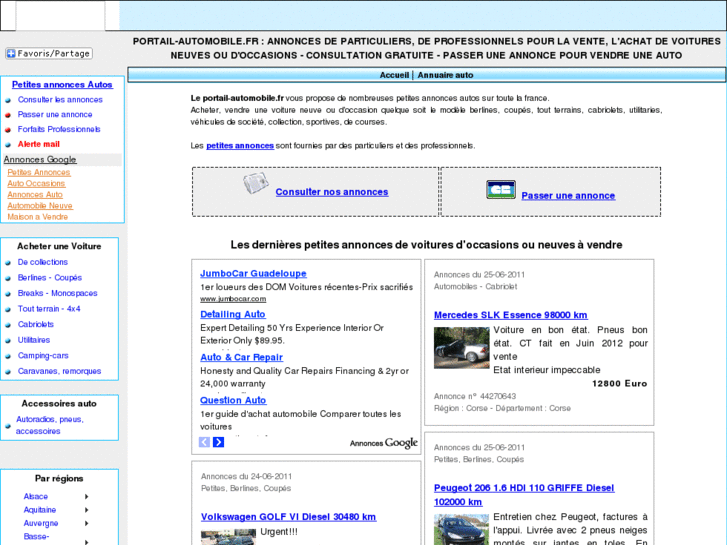Open Maison a Vendre ad link
The image size is (727, 545).
click(x=38, y=217)
